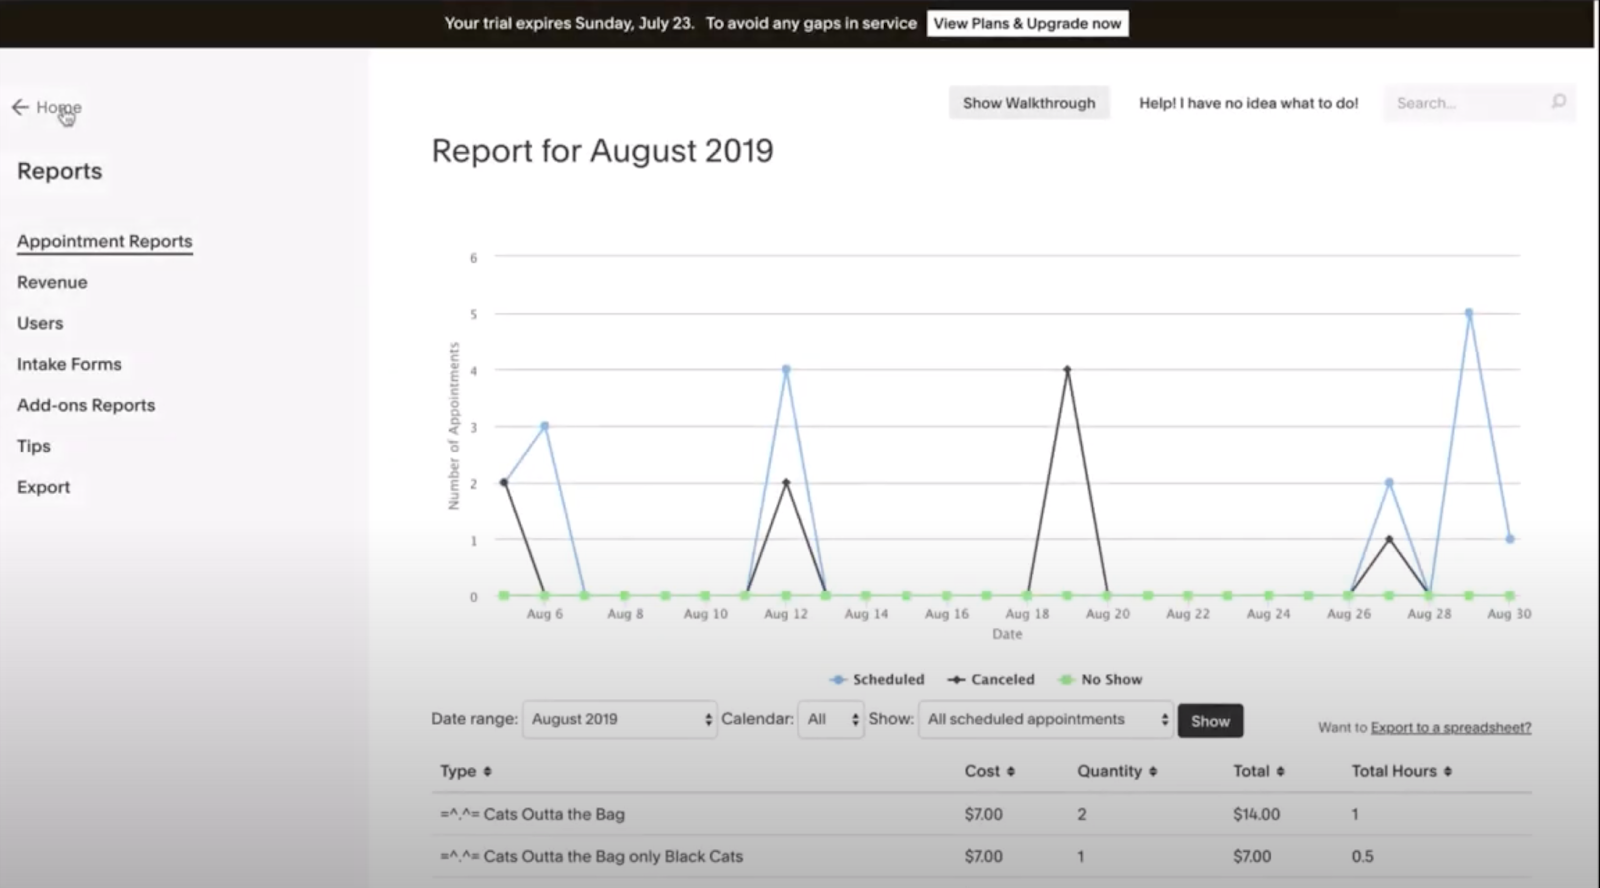Click the Aug 29 scheduled peak data point
Screen dimensions: 1600x888
tap(1469, 313)
